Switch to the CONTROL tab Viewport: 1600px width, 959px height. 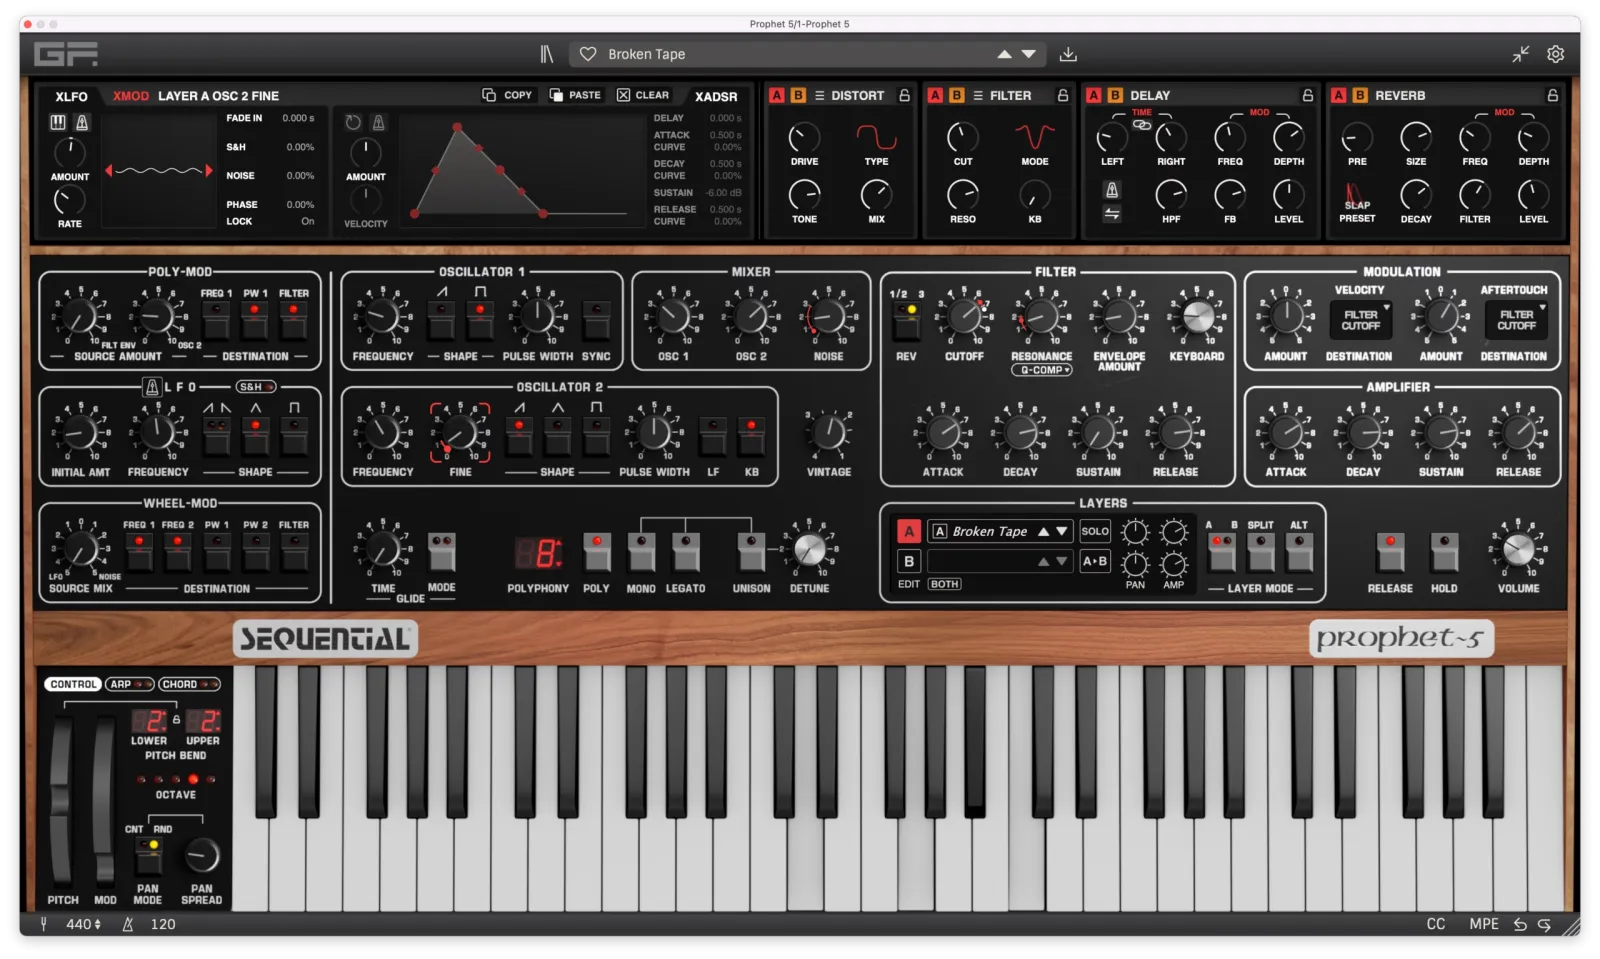[x=73, y=684]
